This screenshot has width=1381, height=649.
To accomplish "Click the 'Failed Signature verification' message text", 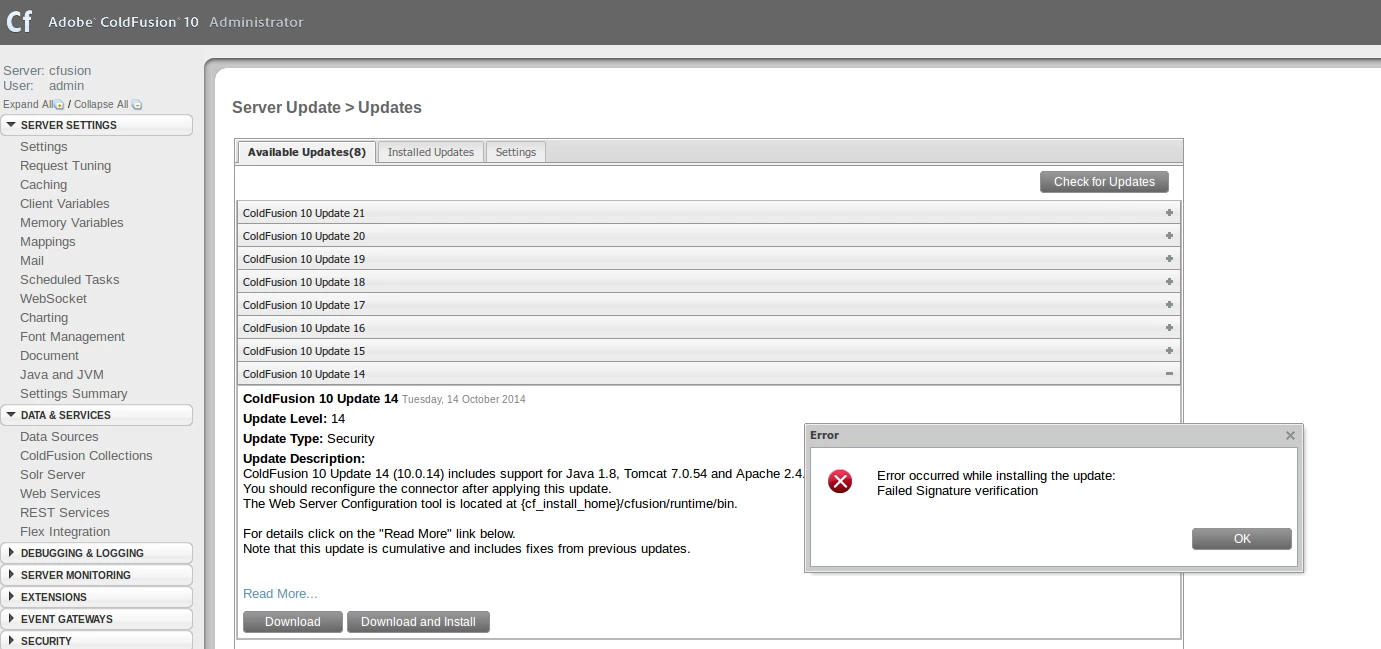I will coord(957,491).
